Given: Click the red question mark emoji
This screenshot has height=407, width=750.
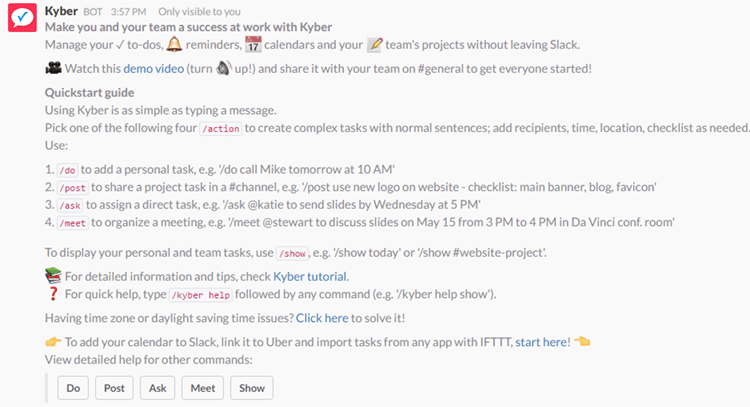Looking at the screenshot, I should (x=53, y=294).
